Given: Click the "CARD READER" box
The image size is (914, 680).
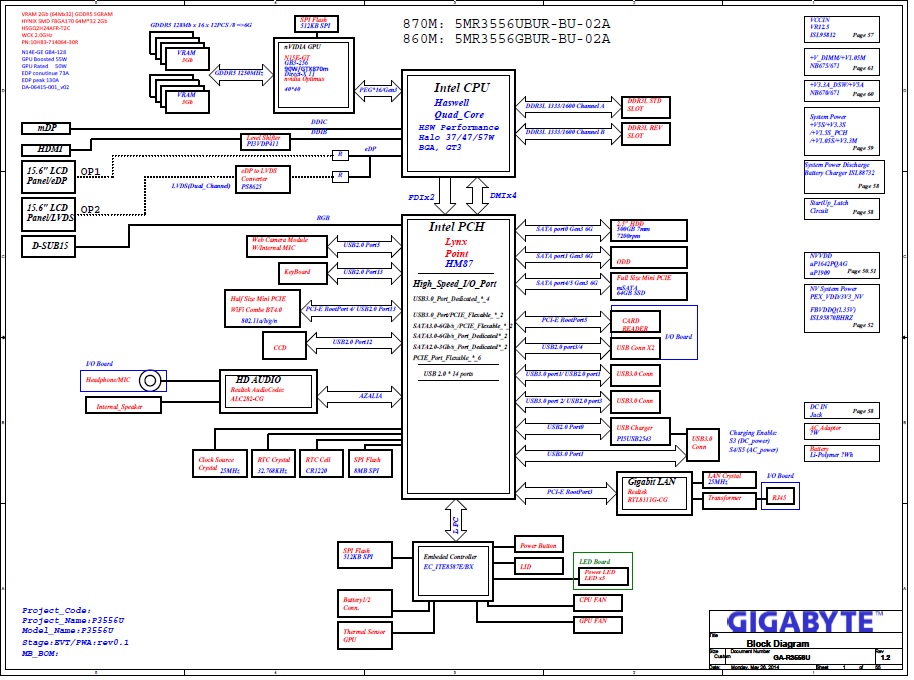Looking at the screenshot, I should [635, 322].
